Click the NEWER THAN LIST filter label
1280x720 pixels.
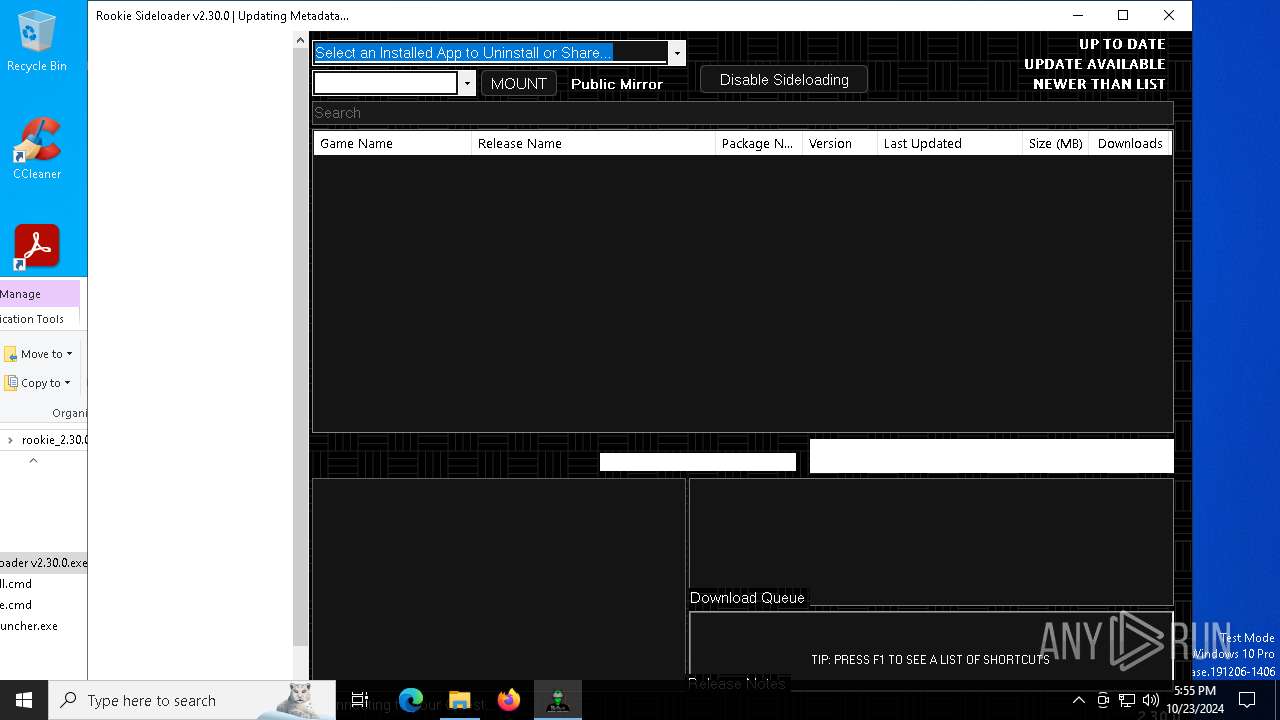pos(1099,84)
